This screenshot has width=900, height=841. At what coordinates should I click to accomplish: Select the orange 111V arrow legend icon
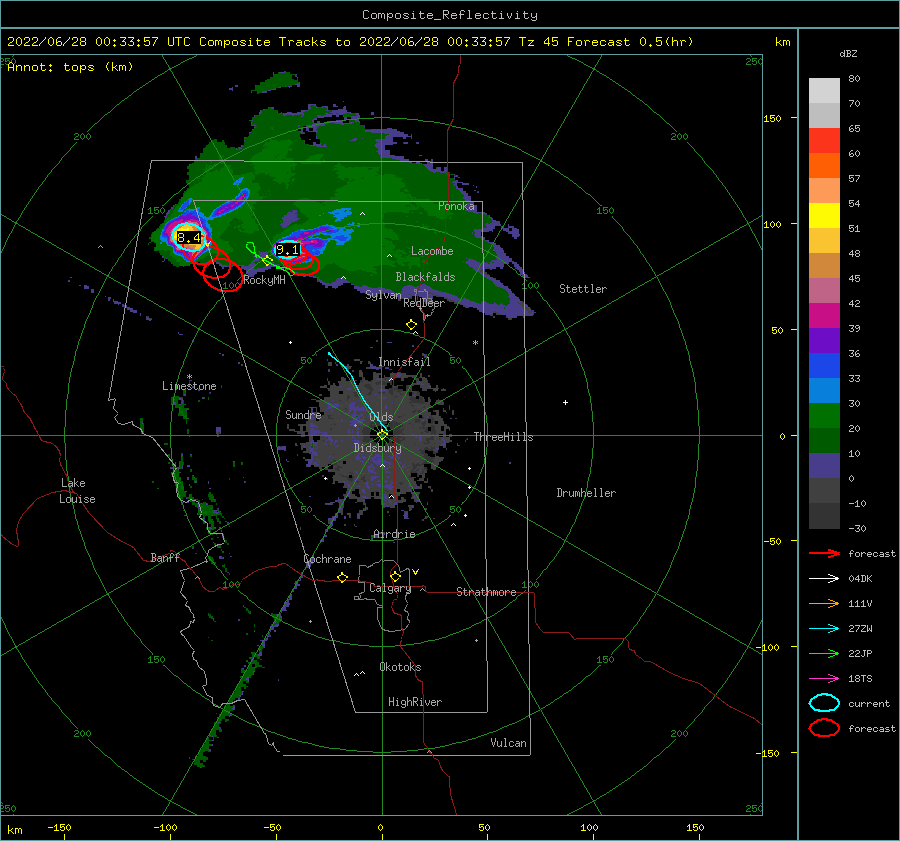point(824,603)
